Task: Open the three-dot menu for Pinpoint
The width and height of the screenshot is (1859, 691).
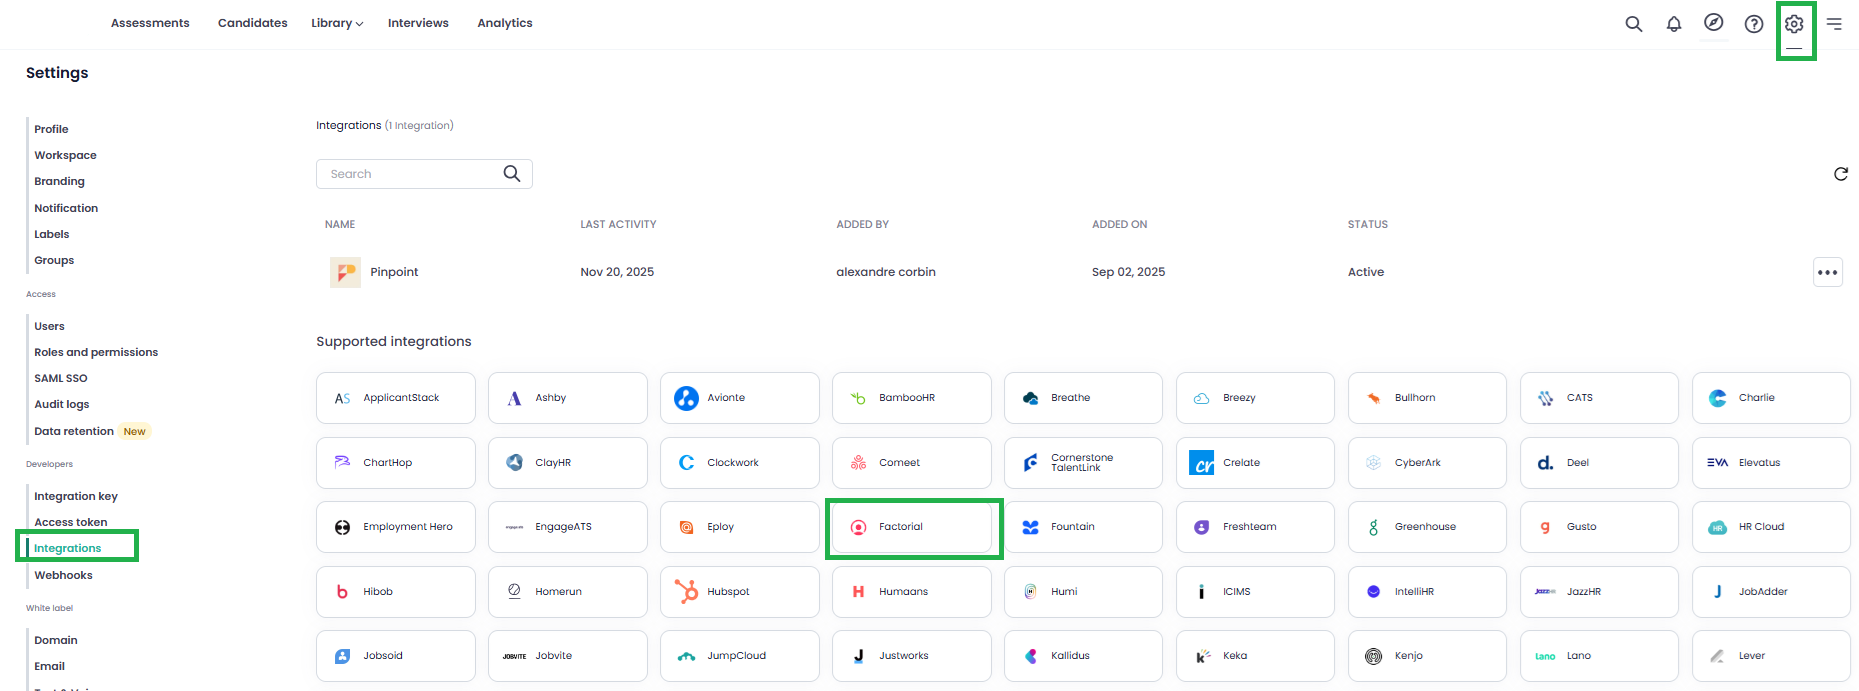Action: pyautogui.click(x=1828, y=272)
